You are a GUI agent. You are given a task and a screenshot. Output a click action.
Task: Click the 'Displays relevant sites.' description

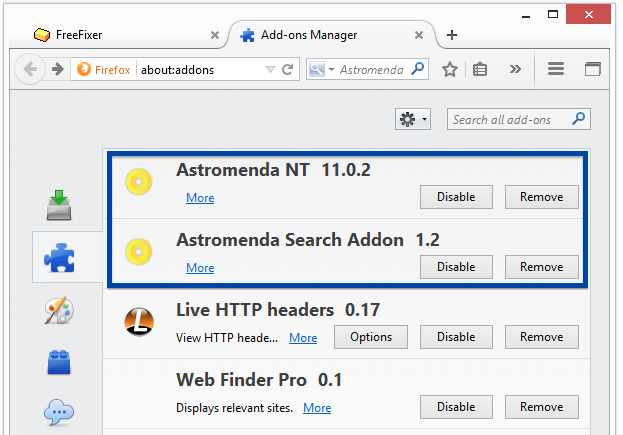click(234, 408)
